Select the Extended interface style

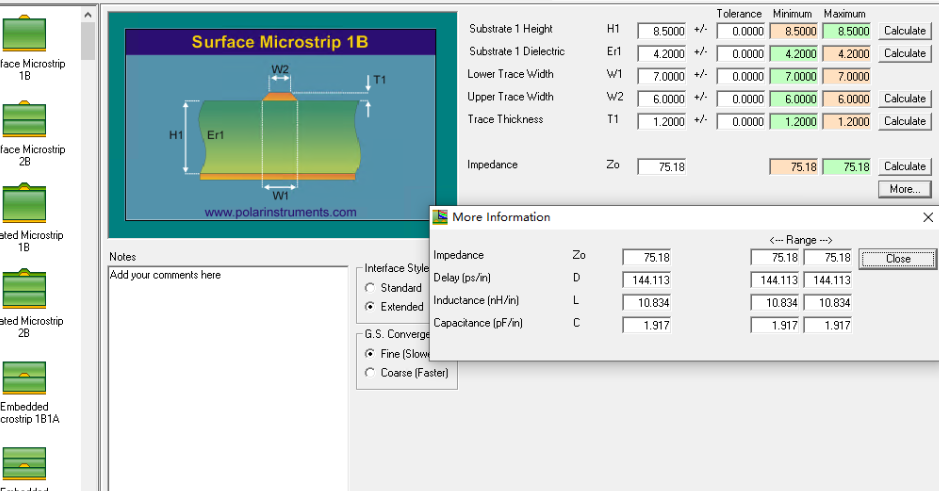370,307
